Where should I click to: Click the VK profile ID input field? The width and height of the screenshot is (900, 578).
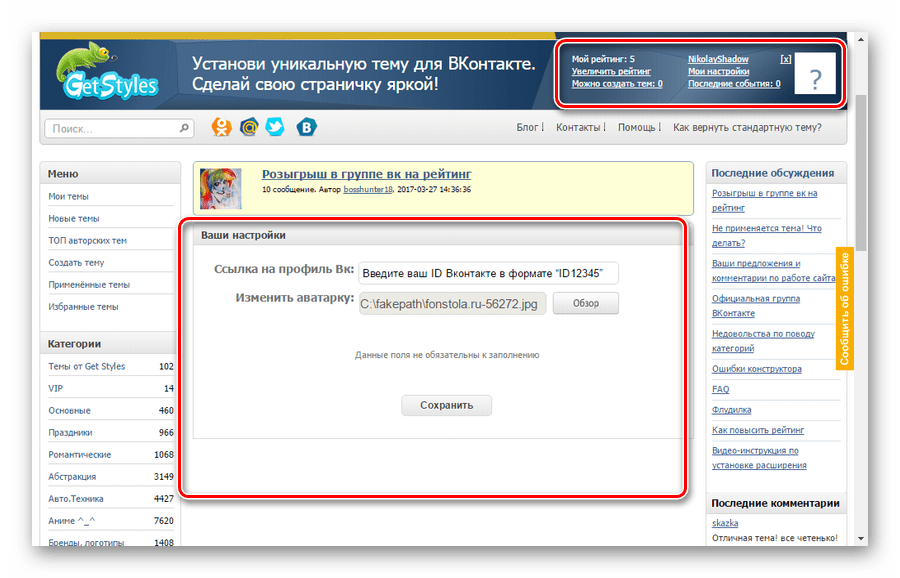[488, 273]
